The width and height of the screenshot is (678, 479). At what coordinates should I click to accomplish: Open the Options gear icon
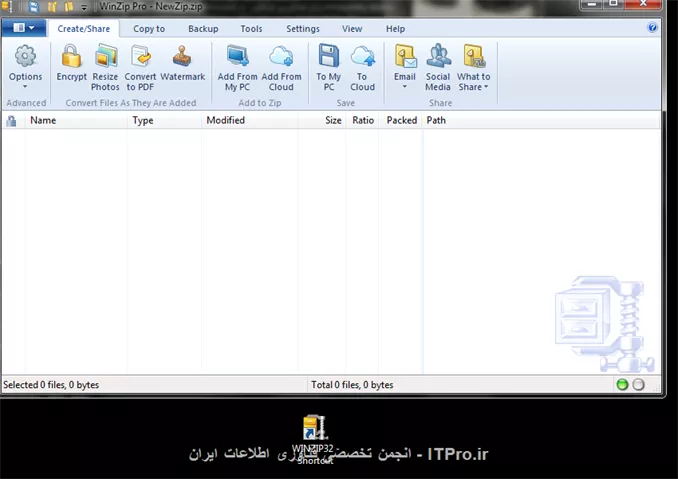pos(26,56)
